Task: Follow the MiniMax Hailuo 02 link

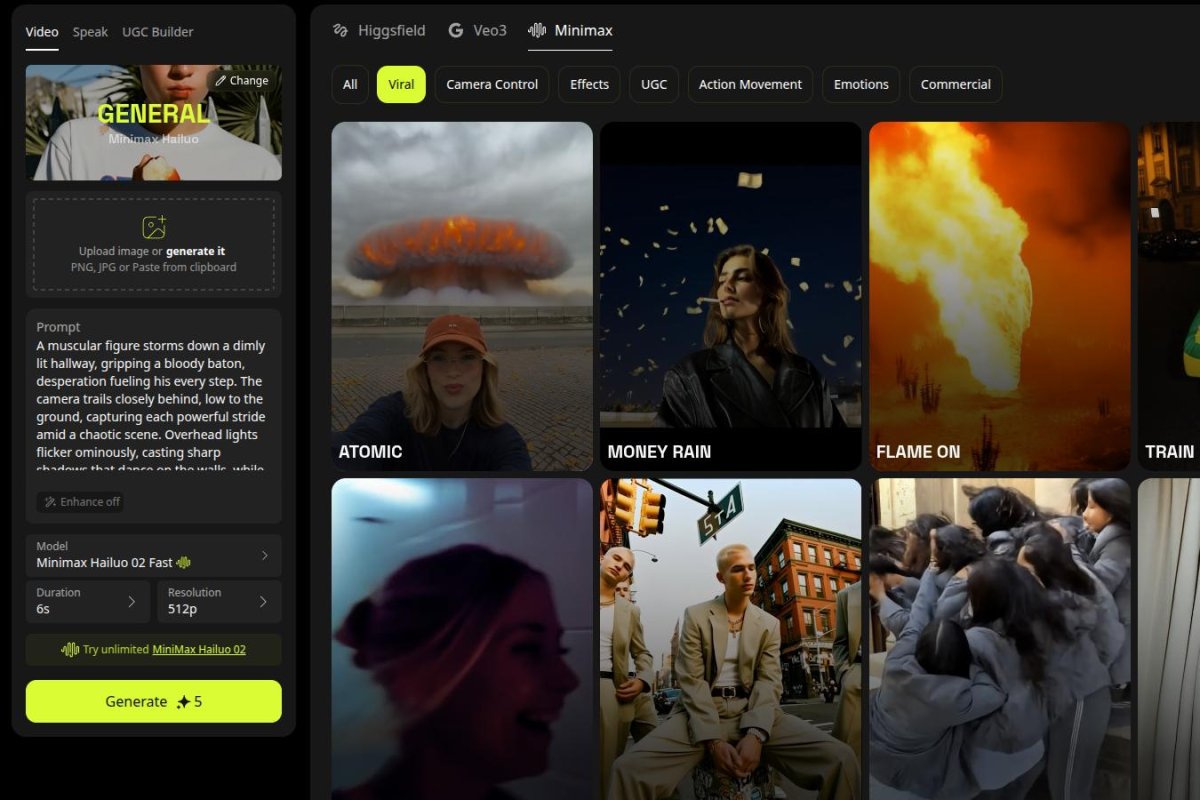Action: click(199, 649)
